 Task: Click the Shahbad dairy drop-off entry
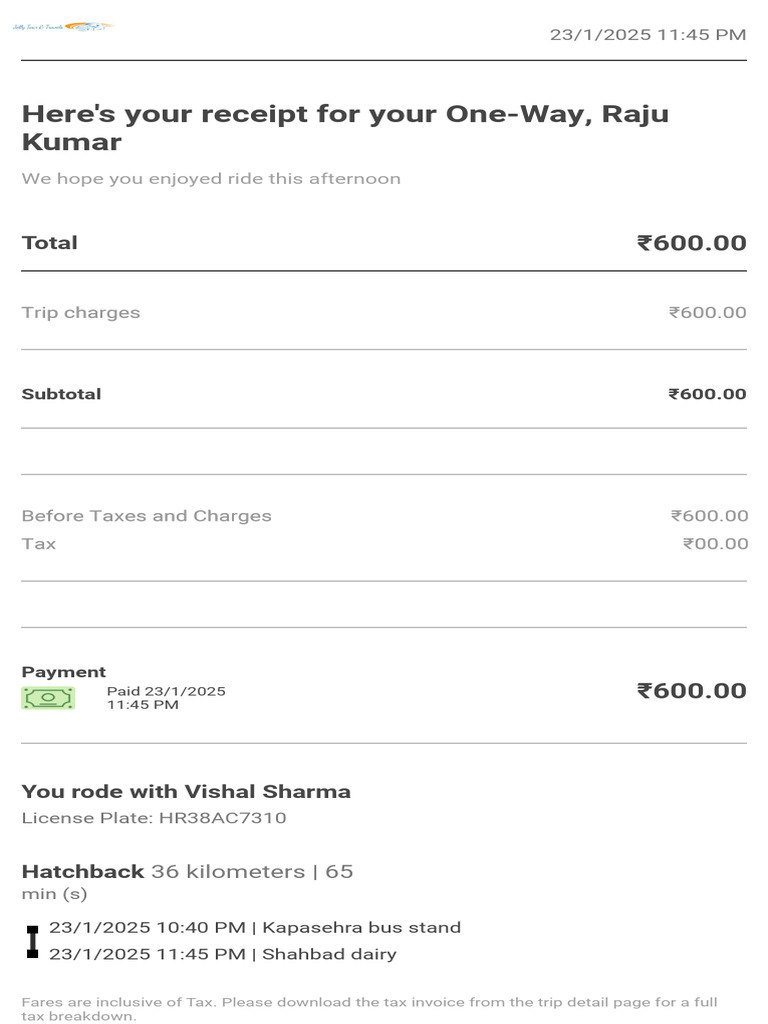coord(223,954)
